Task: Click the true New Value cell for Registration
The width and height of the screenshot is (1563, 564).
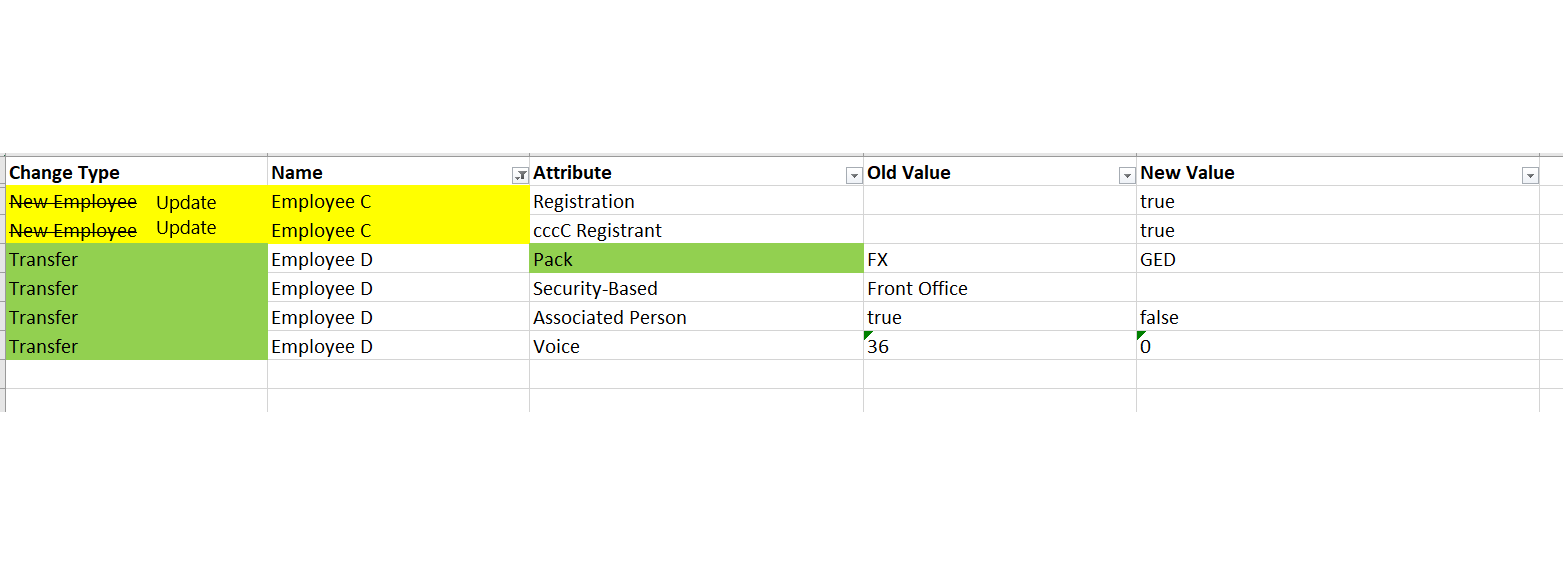Action: (1336, 201)
